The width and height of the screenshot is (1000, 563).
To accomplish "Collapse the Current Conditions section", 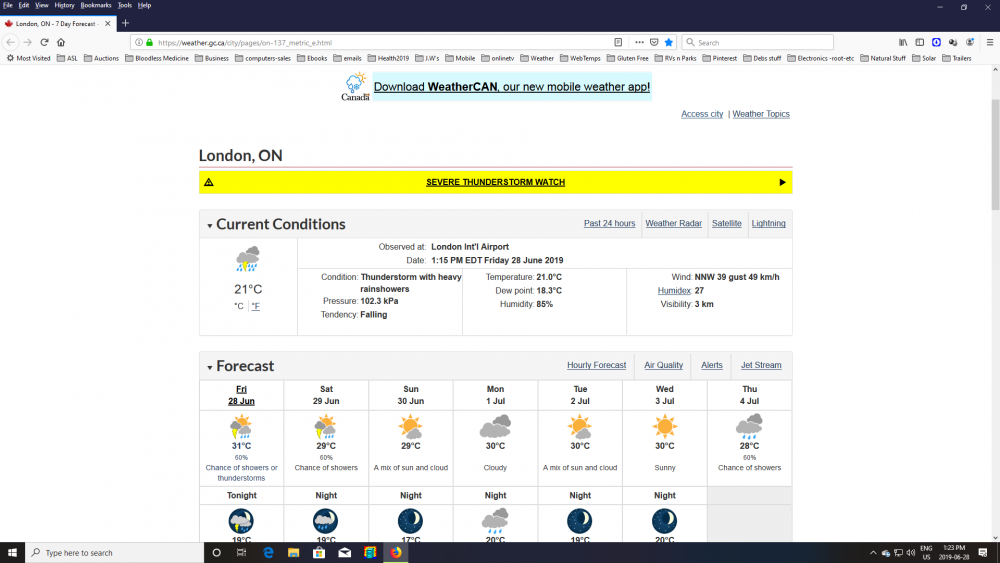I will pyautogui.click(x=210, y=225).
